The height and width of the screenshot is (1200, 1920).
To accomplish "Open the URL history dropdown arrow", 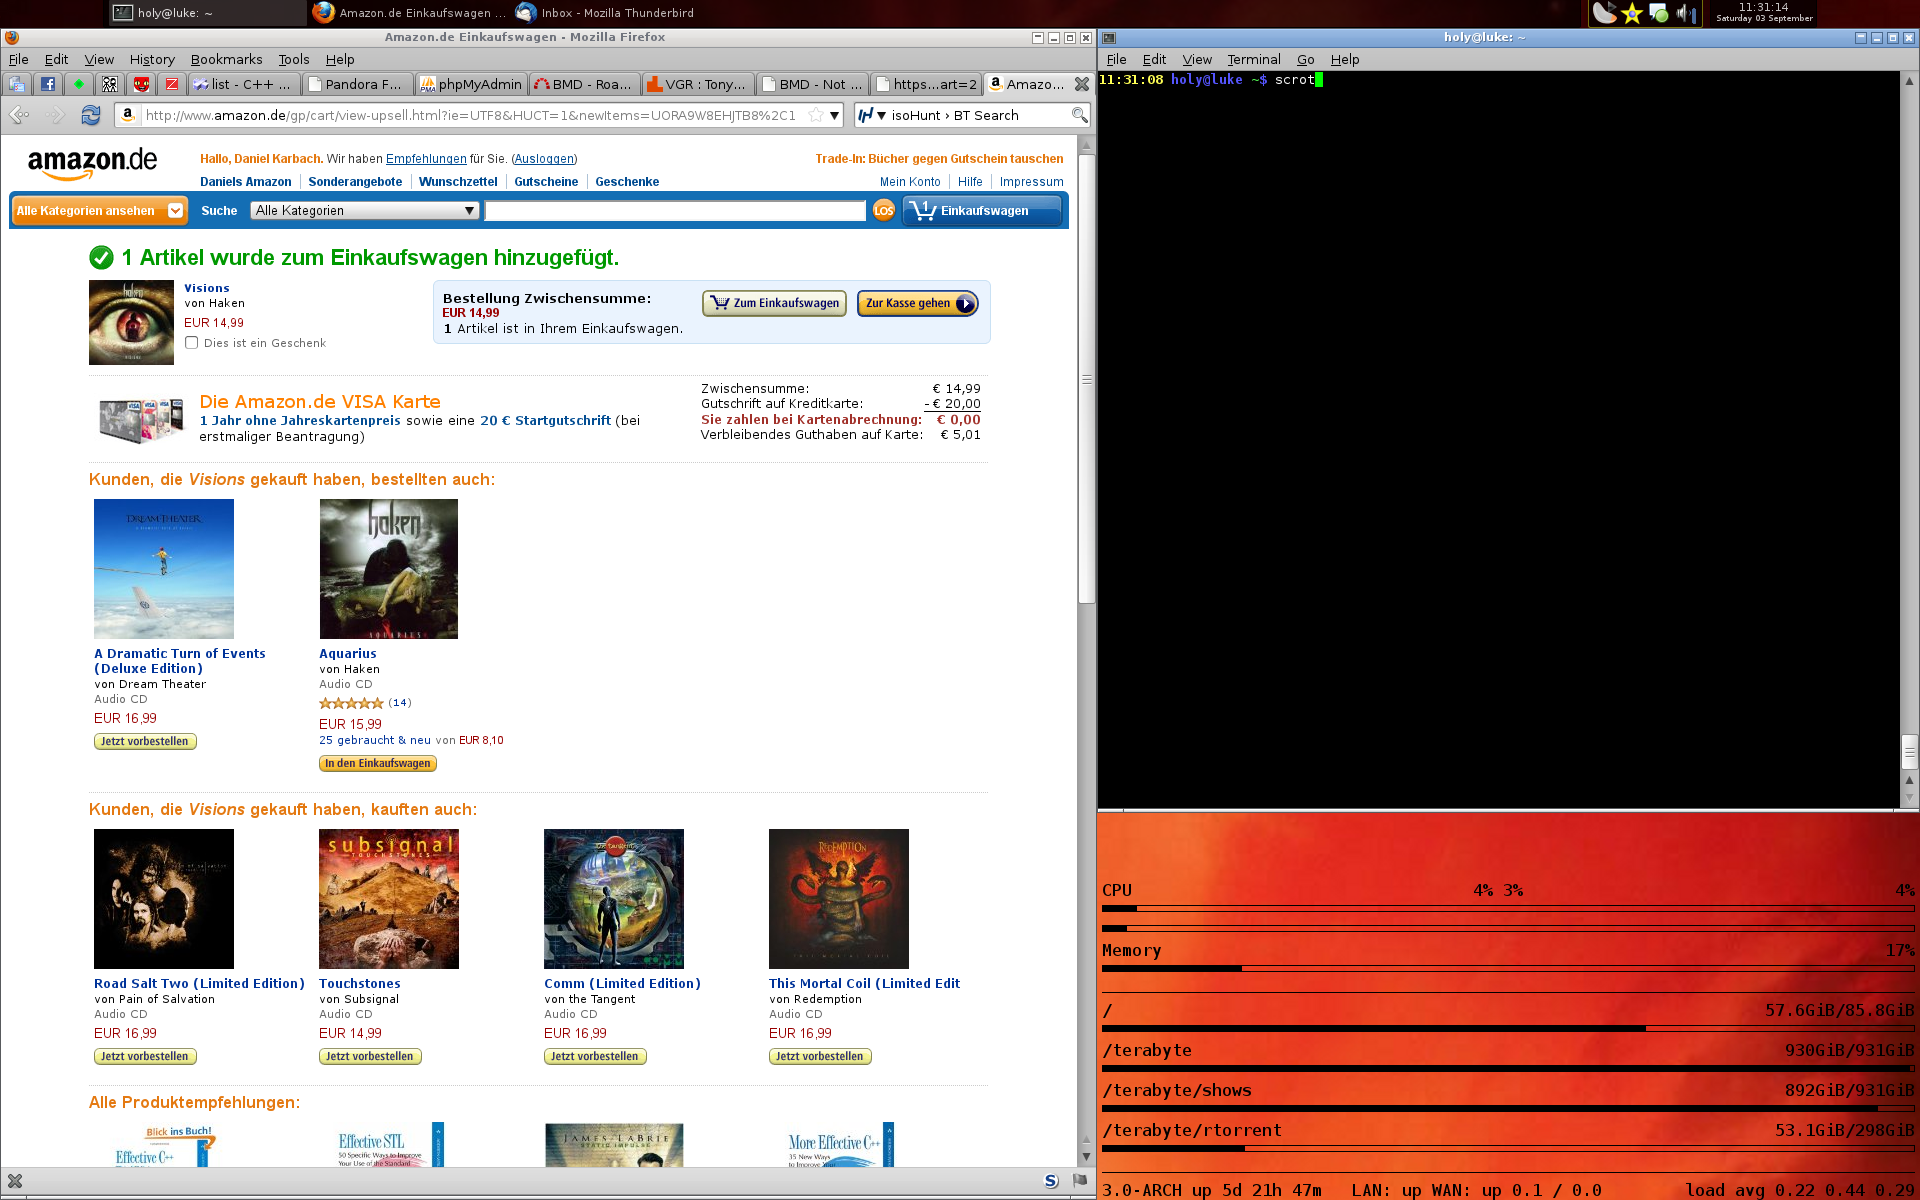I will 834,115.
